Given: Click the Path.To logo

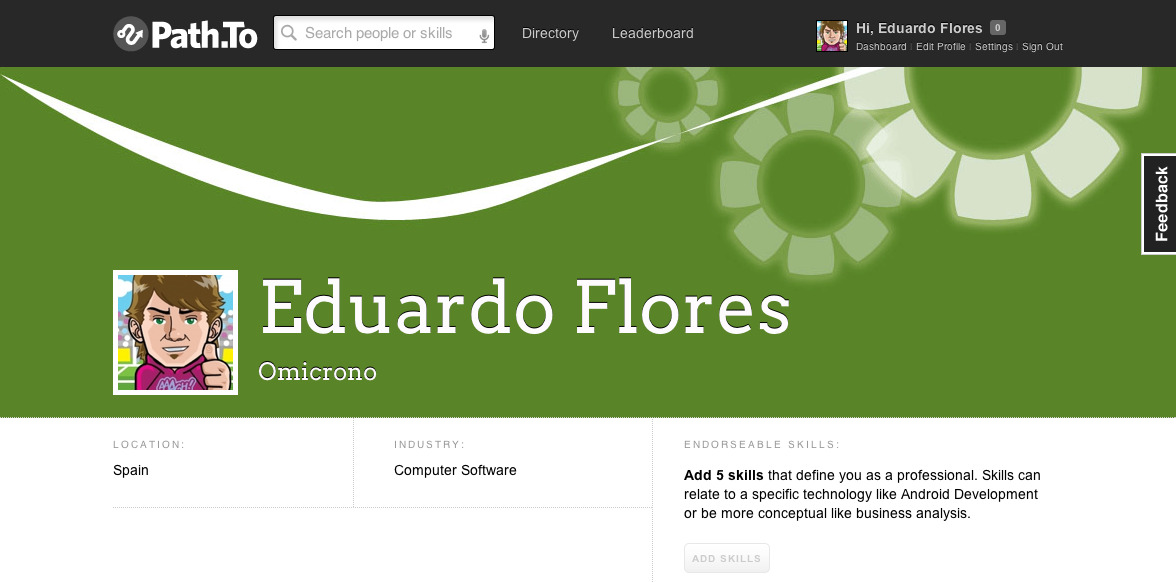Looking at the screenshot, I should pyautogui.click(x=185, y=34).
